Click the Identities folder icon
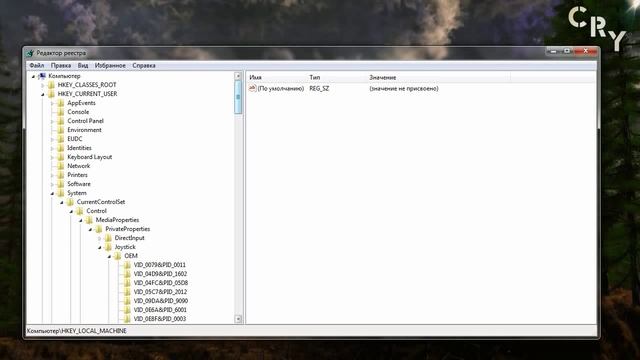 click(x=61, y=148)
